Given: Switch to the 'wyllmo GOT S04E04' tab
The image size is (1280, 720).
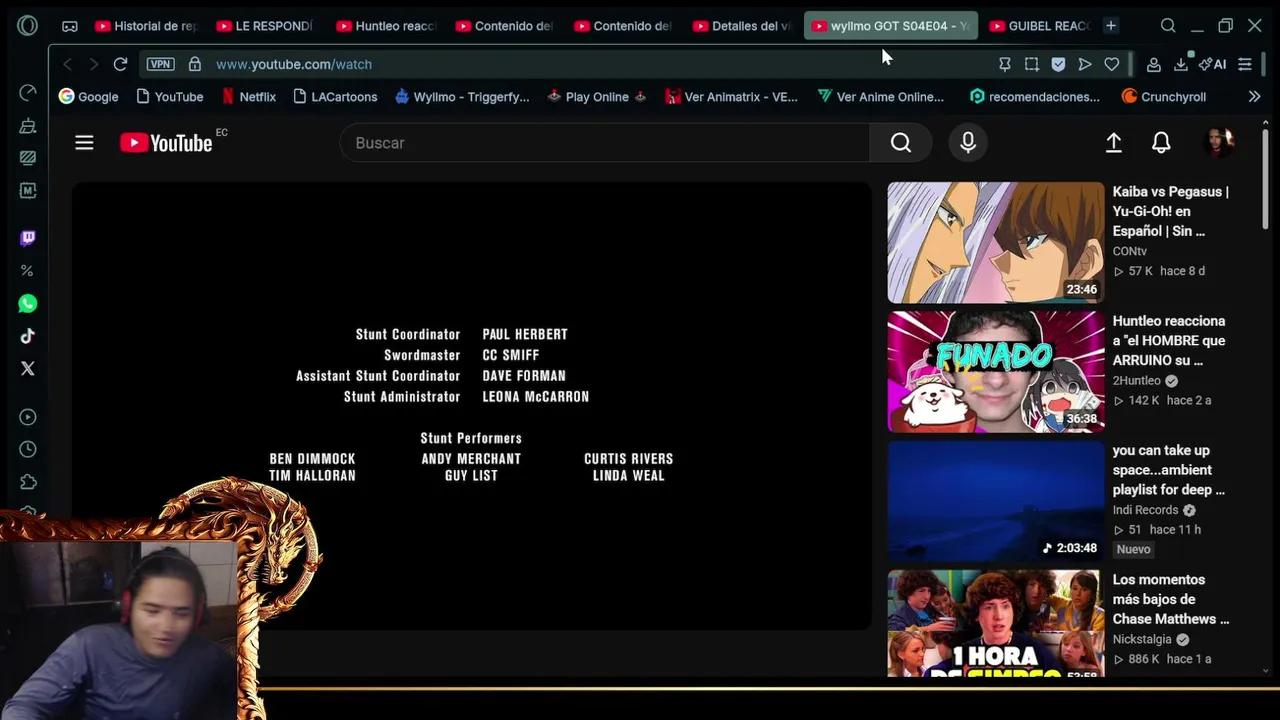Looking at the screenshot, I should click(890, 26).
